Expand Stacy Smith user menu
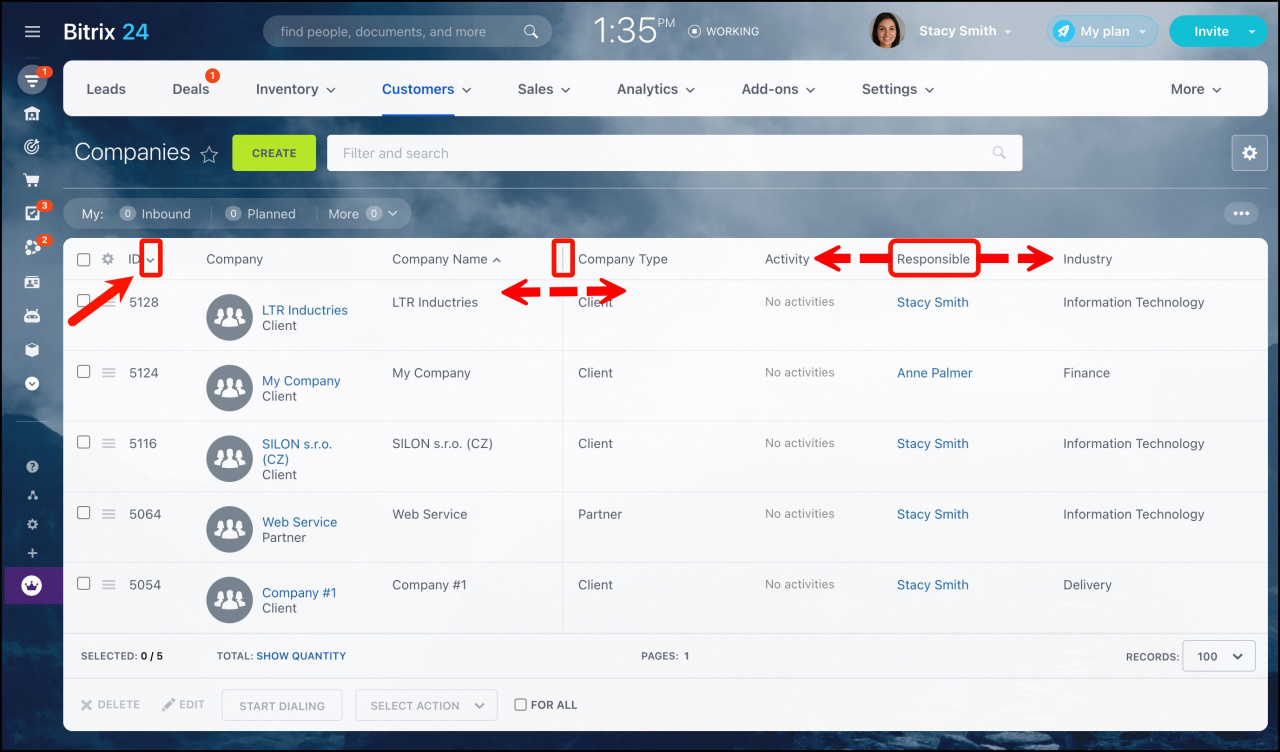This screenshot has width=1280, height=752. [x=1007, y=32]
